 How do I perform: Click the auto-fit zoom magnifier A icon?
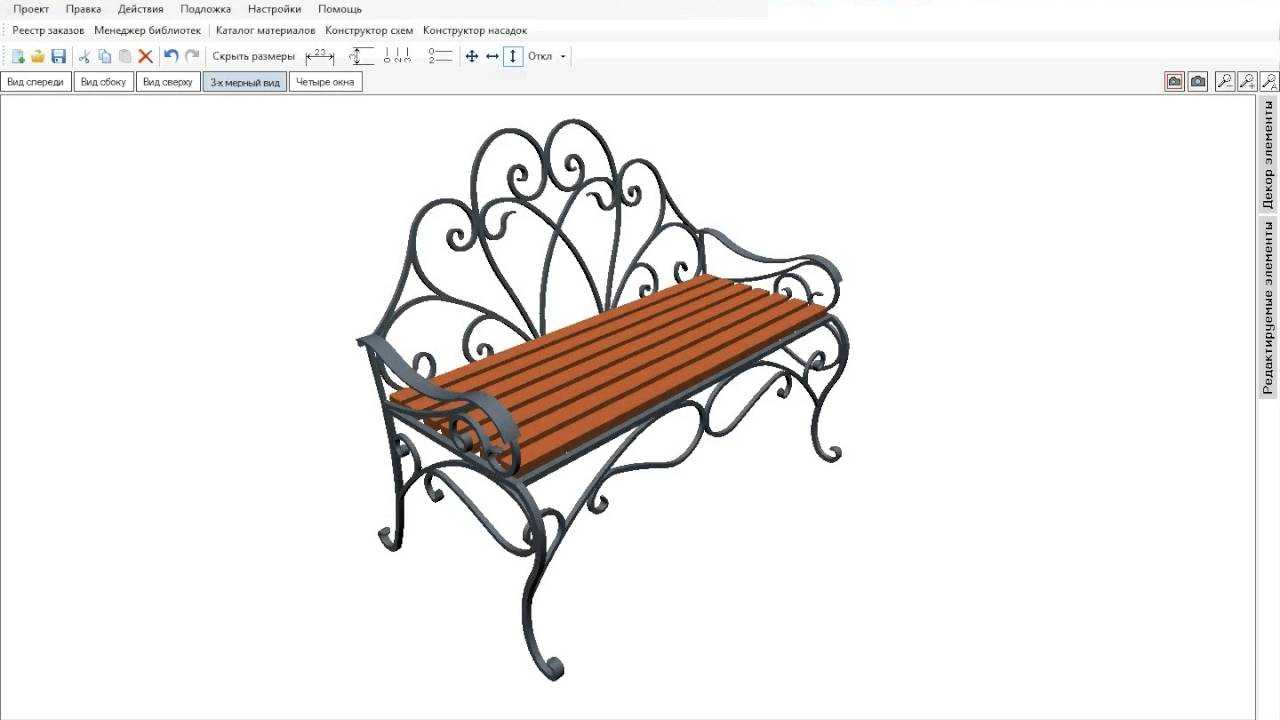pyautogui.click(x=1269, y=82)
